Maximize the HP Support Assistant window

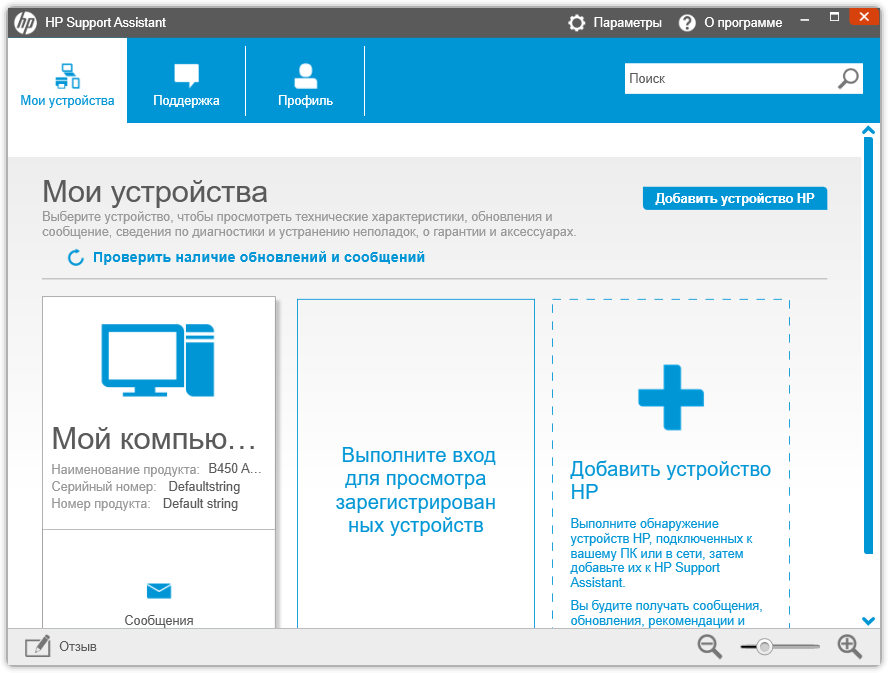(834, 17)
